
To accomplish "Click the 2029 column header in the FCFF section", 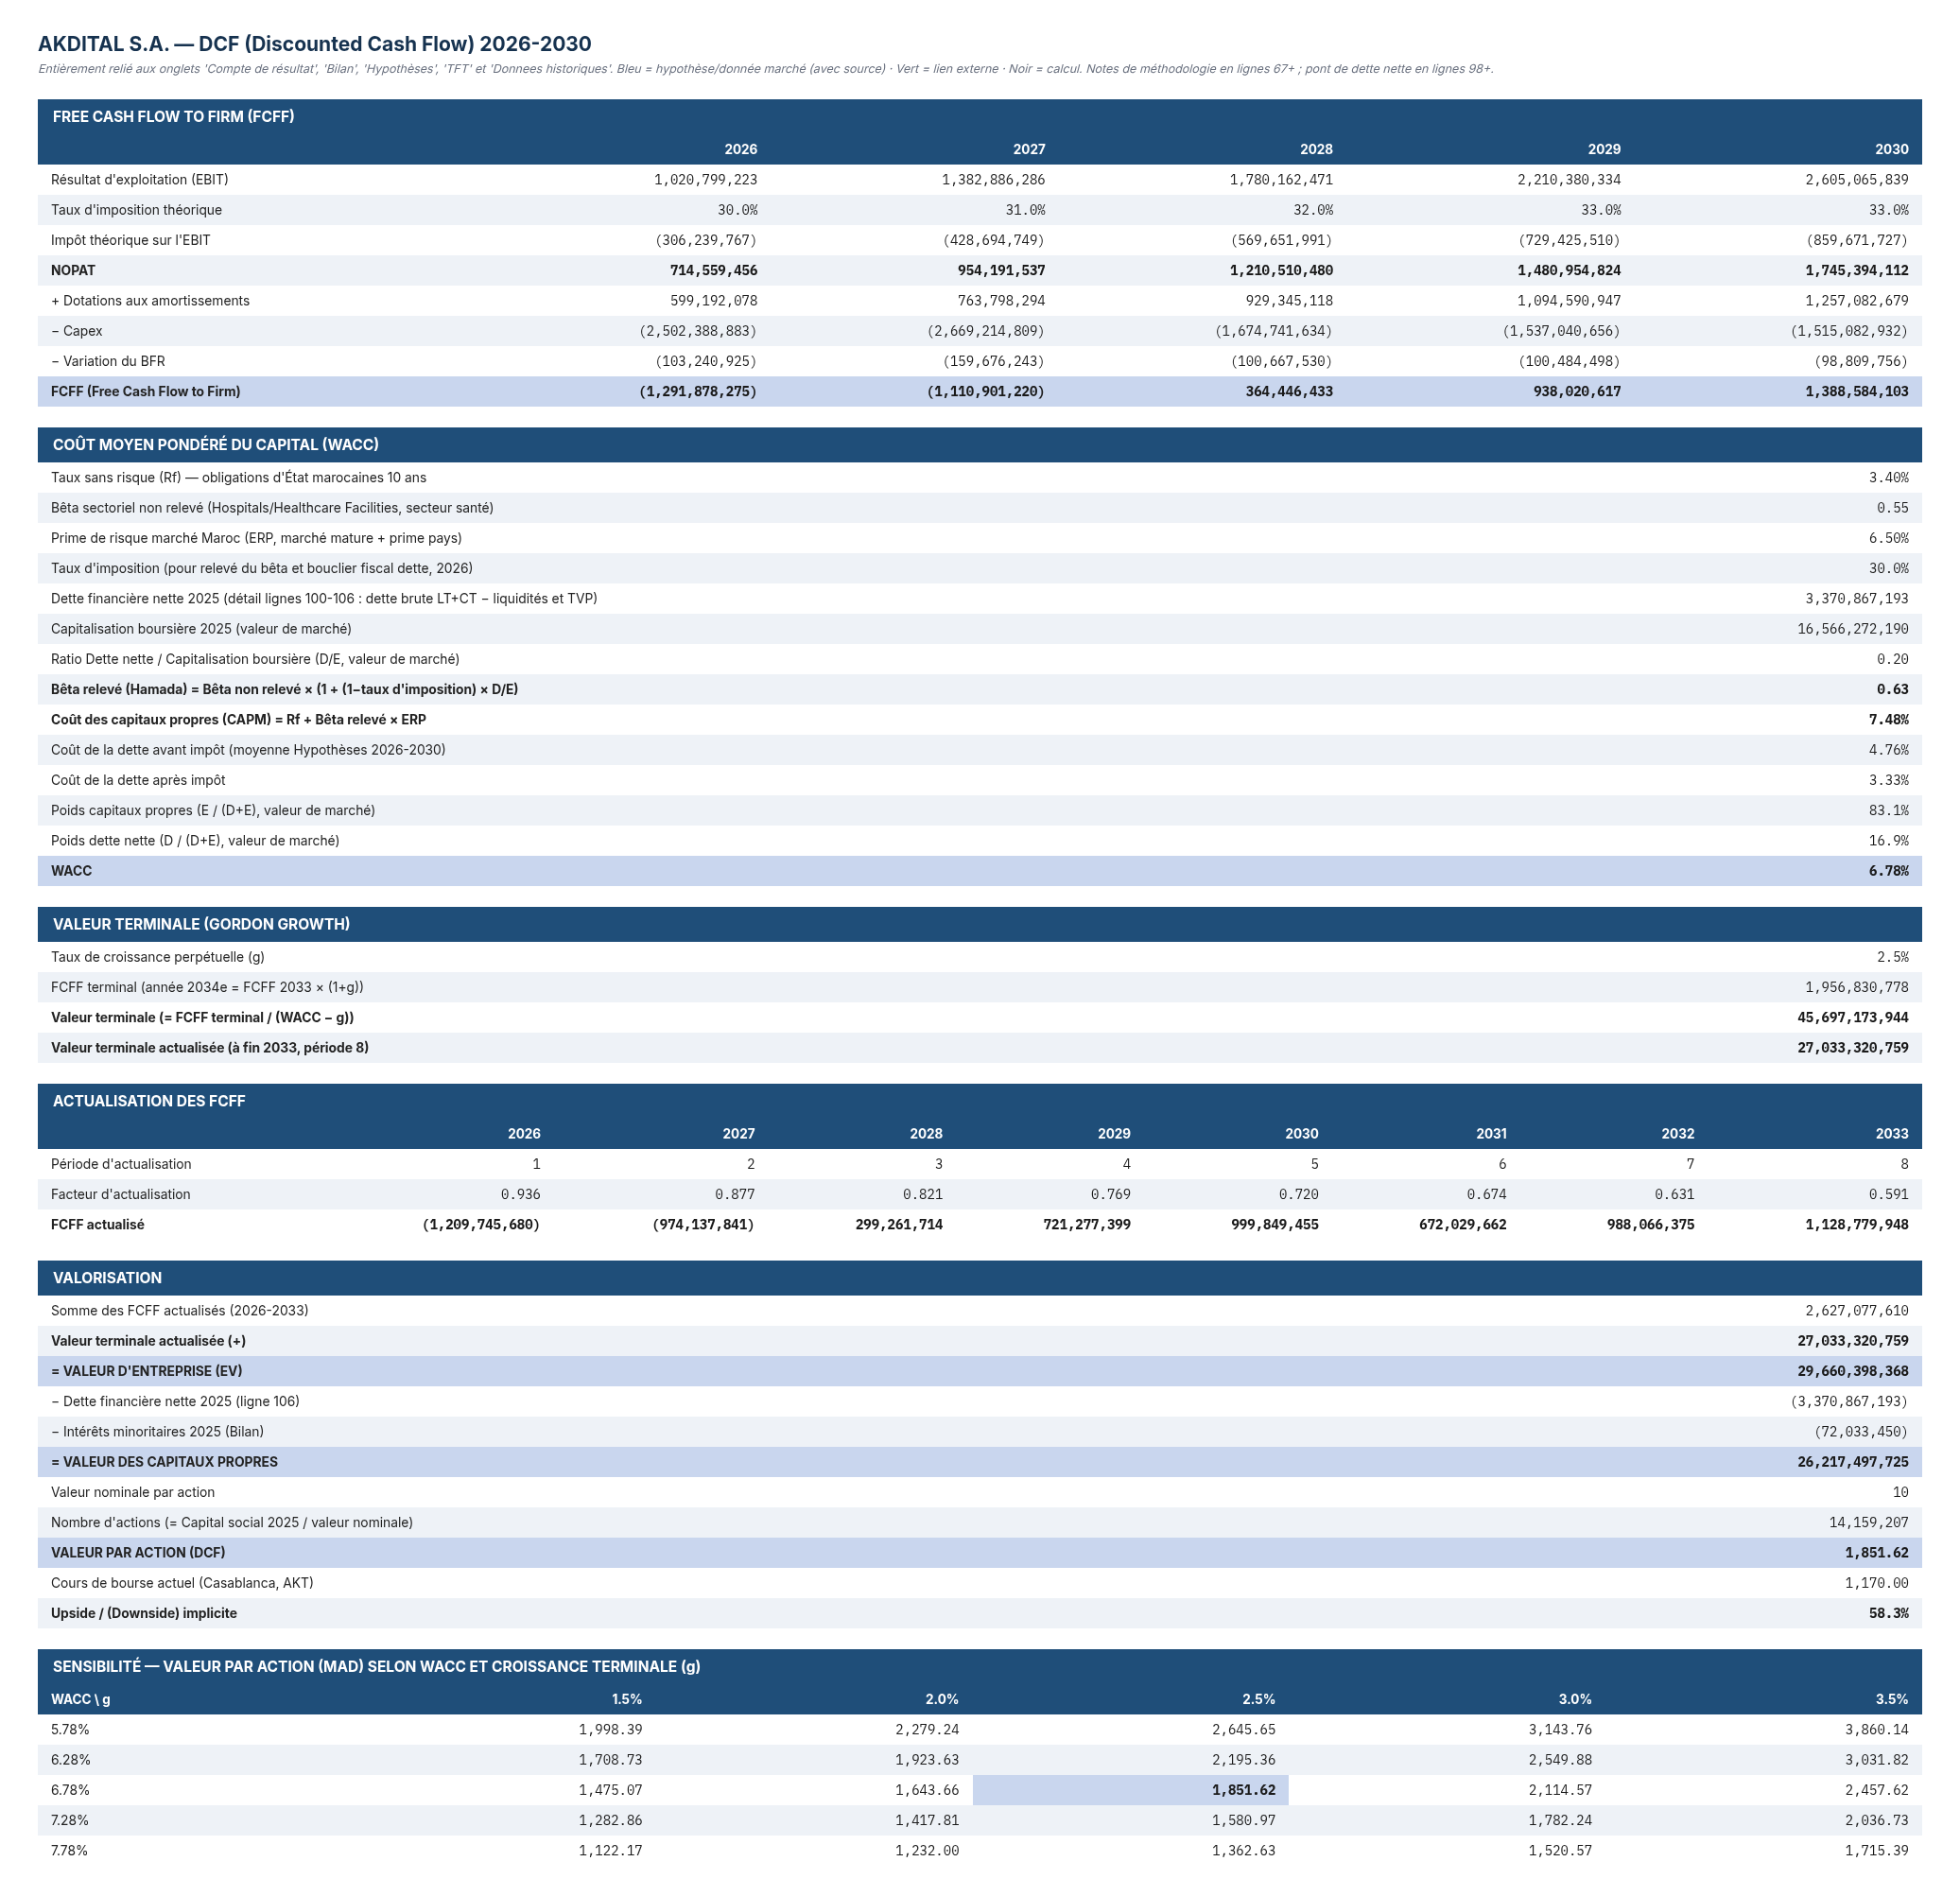I will 1604,149.
